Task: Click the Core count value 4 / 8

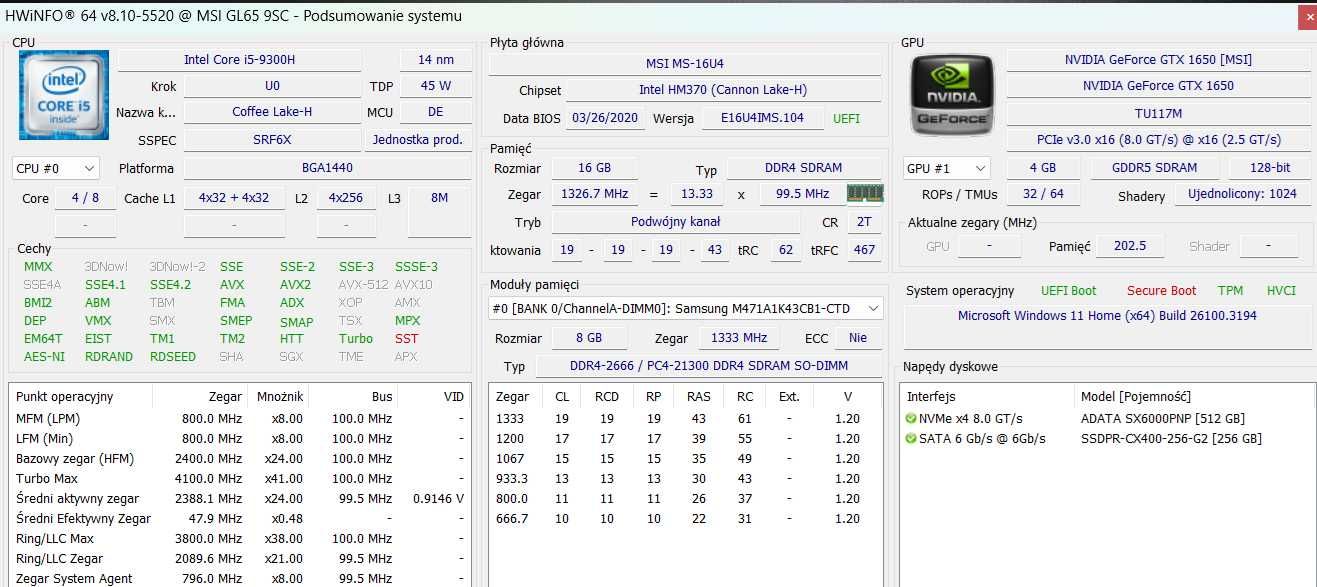Action: (x=85, y=198)
